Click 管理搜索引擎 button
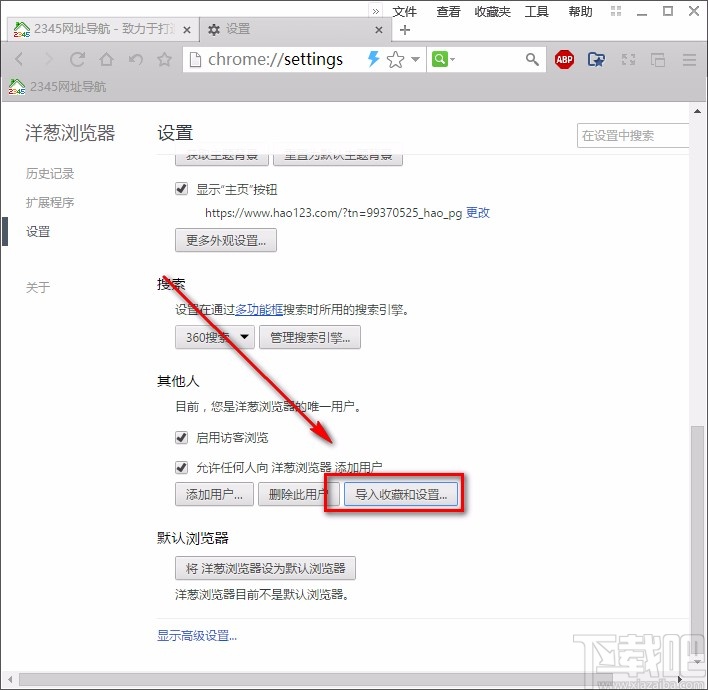Screen dimensions: 708x690 [310, 337]
